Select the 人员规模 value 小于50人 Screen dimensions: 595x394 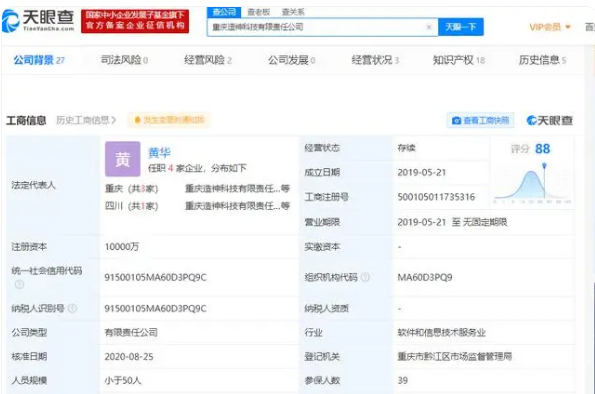click(x=123, y=380)
